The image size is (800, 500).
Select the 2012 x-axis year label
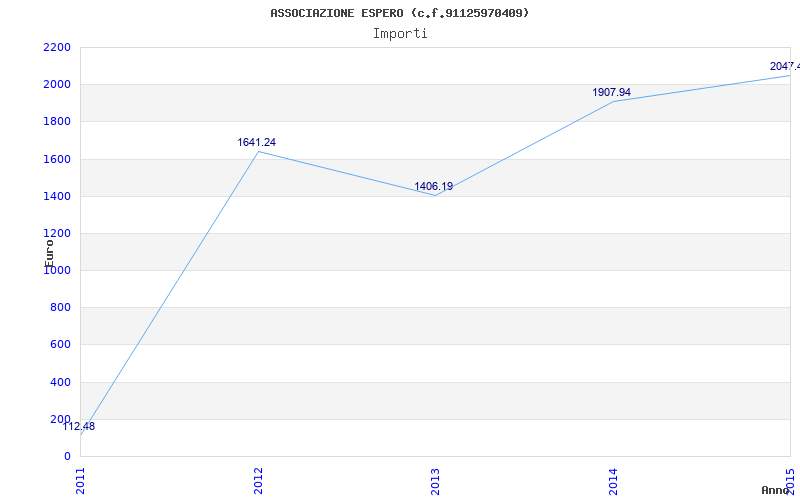pos(258,481)
